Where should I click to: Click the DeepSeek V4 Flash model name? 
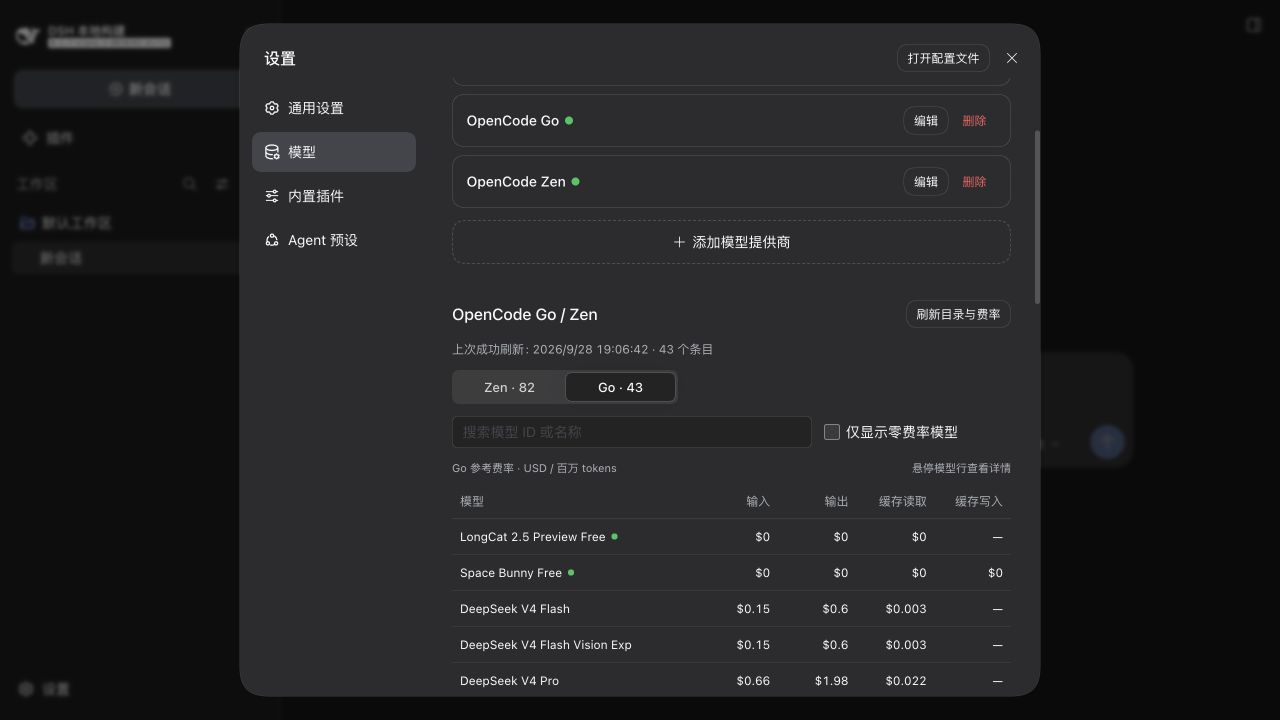[515, 609]
